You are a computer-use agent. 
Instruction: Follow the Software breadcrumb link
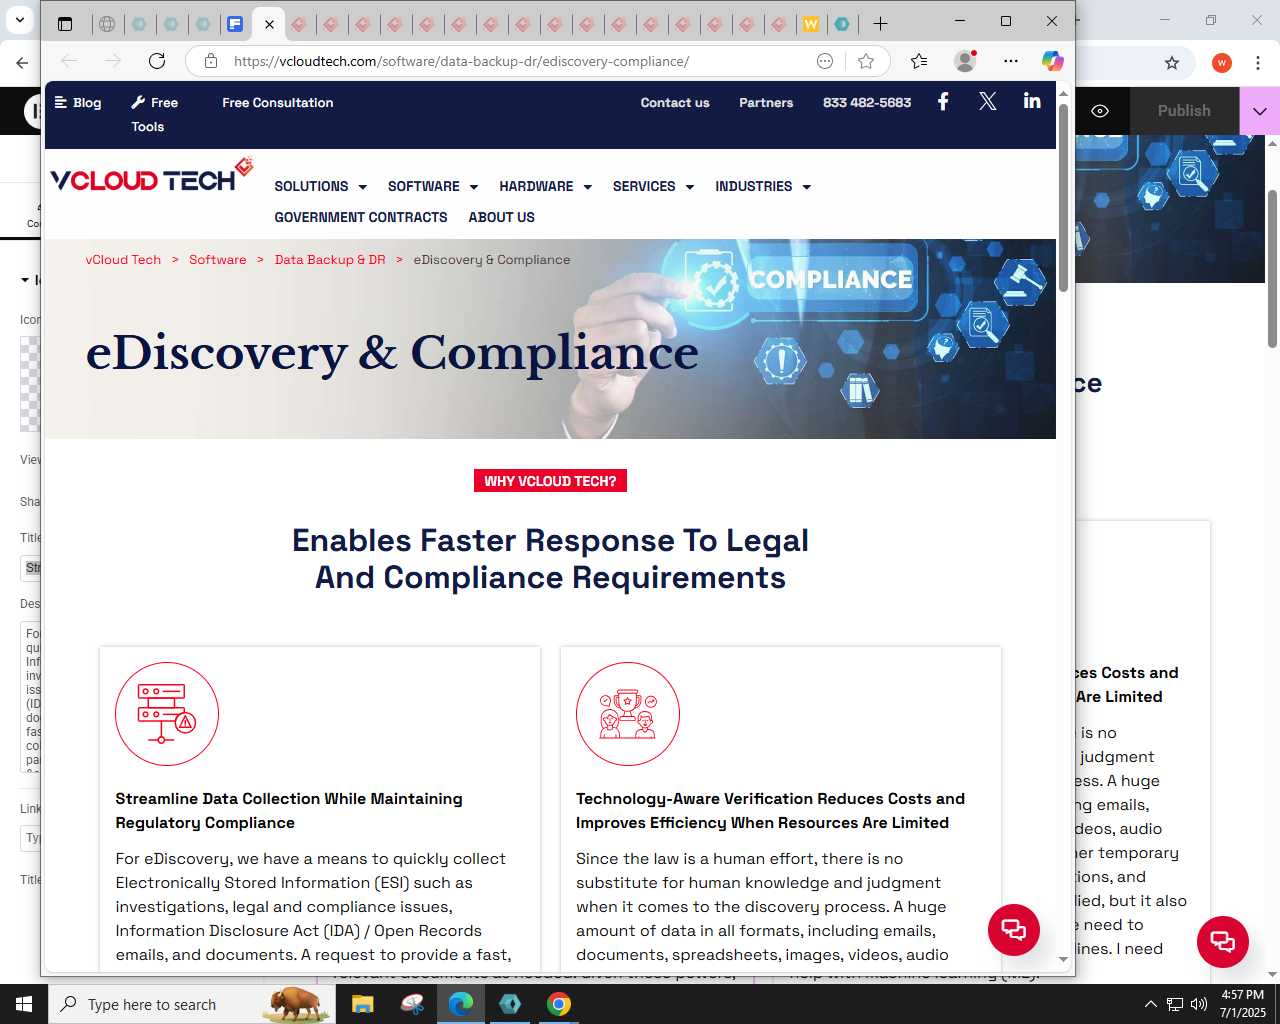pos(217,259)
